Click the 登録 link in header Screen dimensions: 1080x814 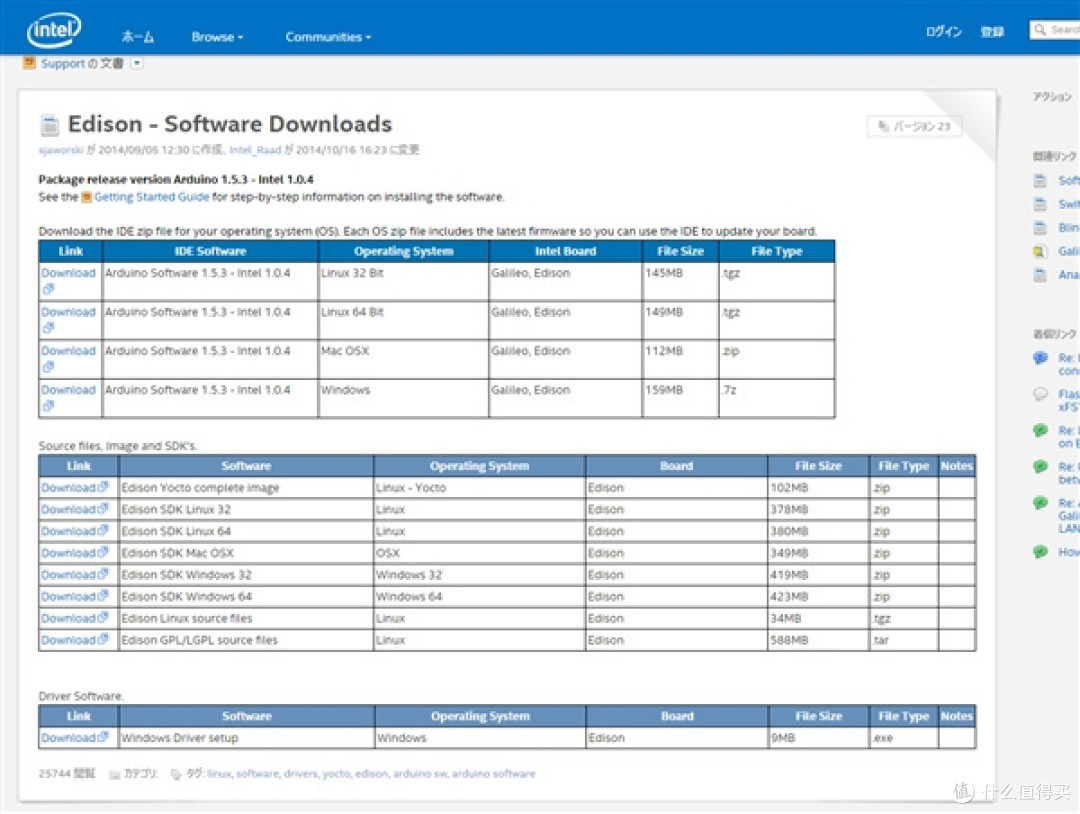coord(992,32)
